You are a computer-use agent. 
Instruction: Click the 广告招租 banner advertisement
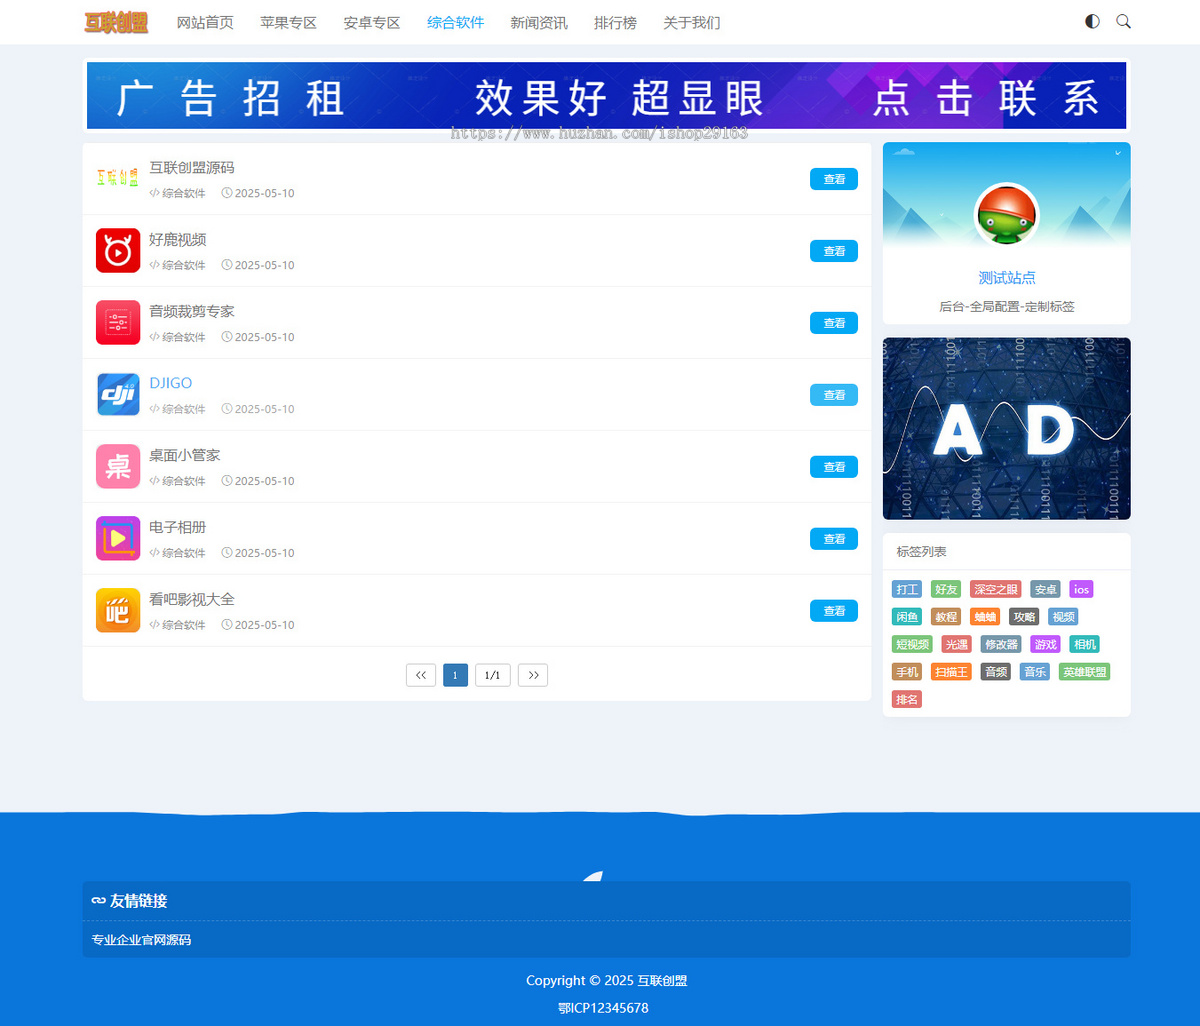pos(606,96)
